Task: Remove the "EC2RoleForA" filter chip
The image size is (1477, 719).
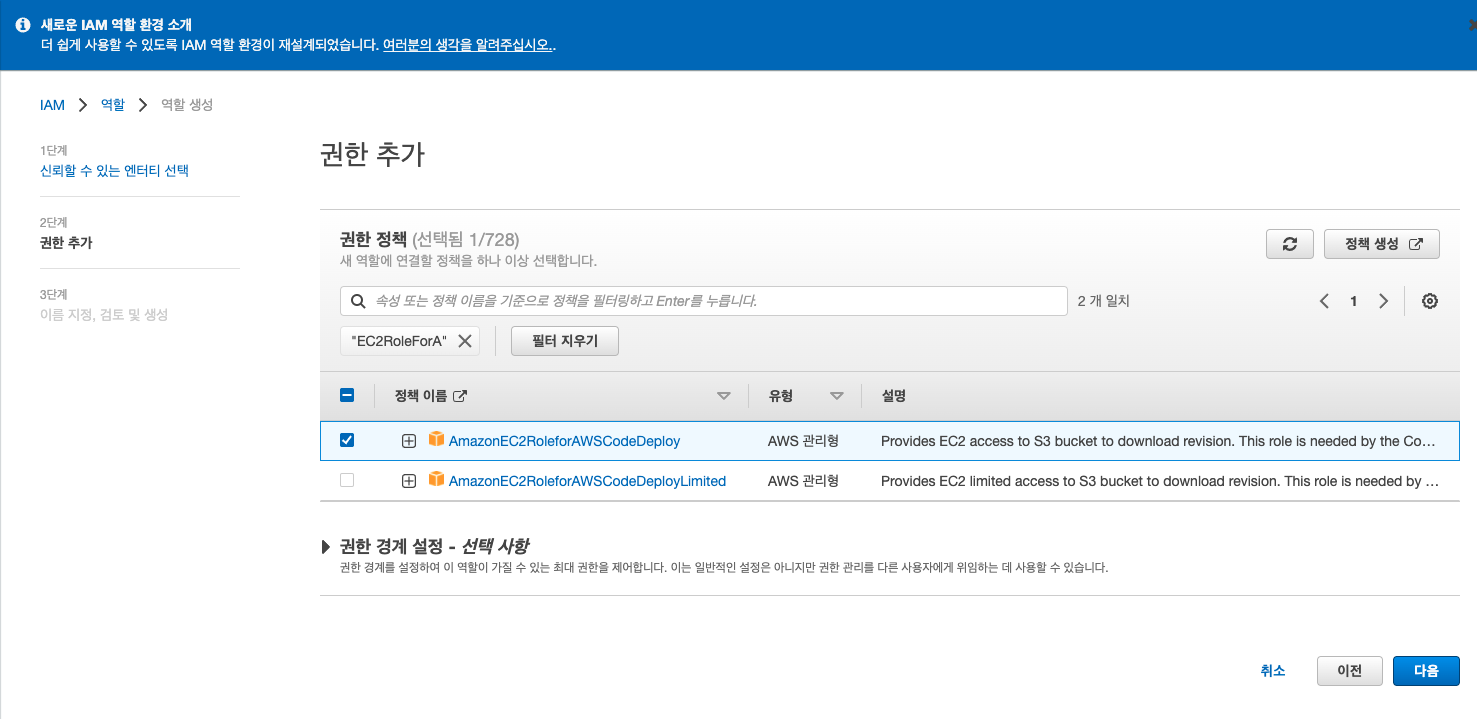Action: 465,341
